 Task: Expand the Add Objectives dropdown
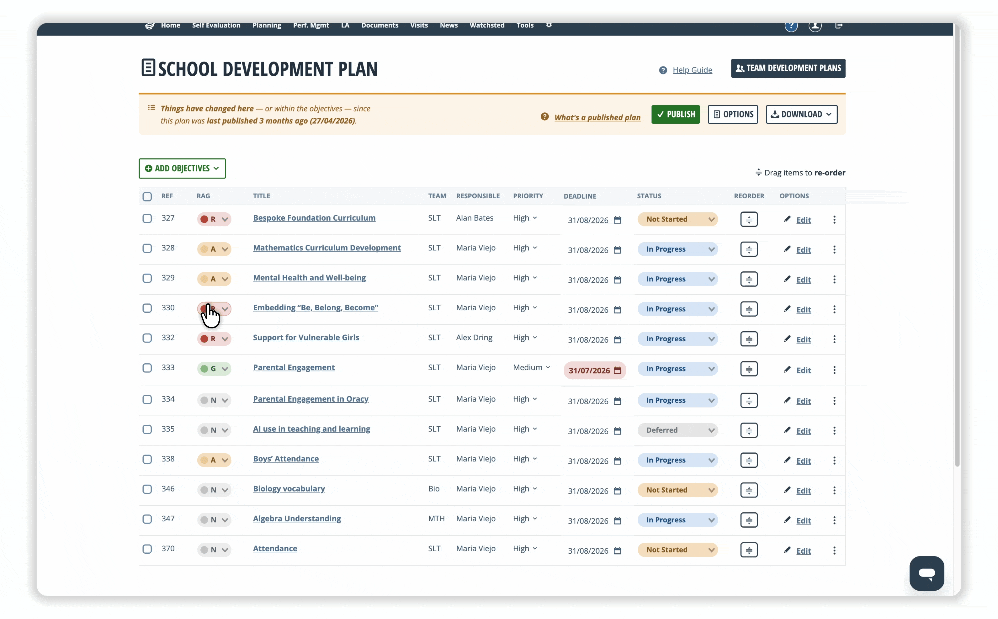[182, 169]
